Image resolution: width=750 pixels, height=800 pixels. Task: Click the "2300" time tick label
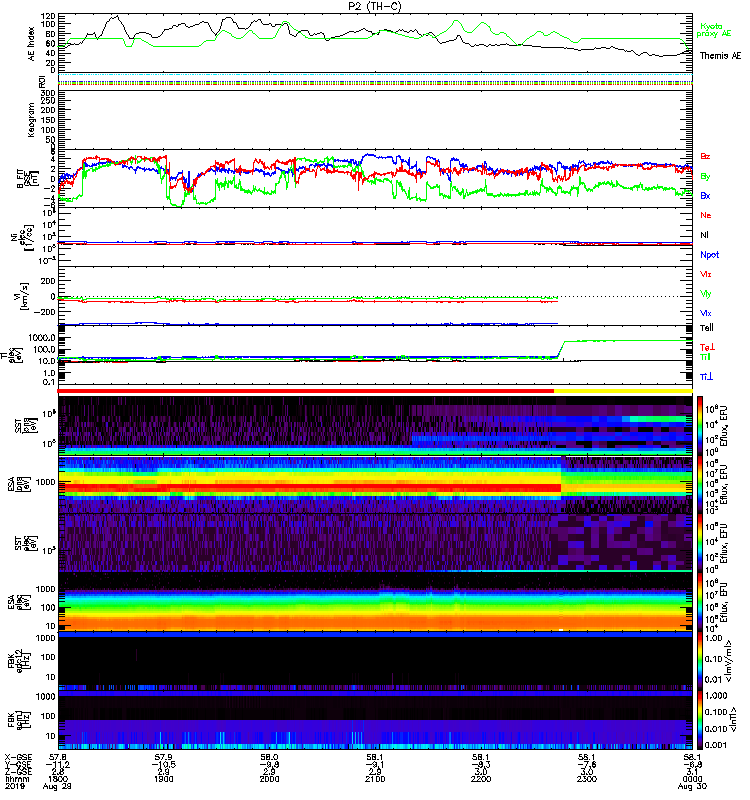pyautogui.click(x=586, y=779)
